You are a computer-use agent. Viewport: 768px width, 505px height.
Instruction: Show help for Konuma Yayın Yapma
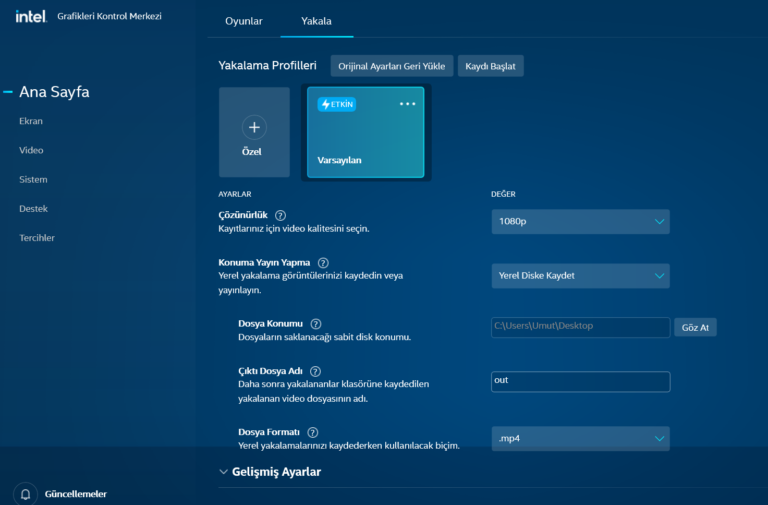tap(323, 263)
